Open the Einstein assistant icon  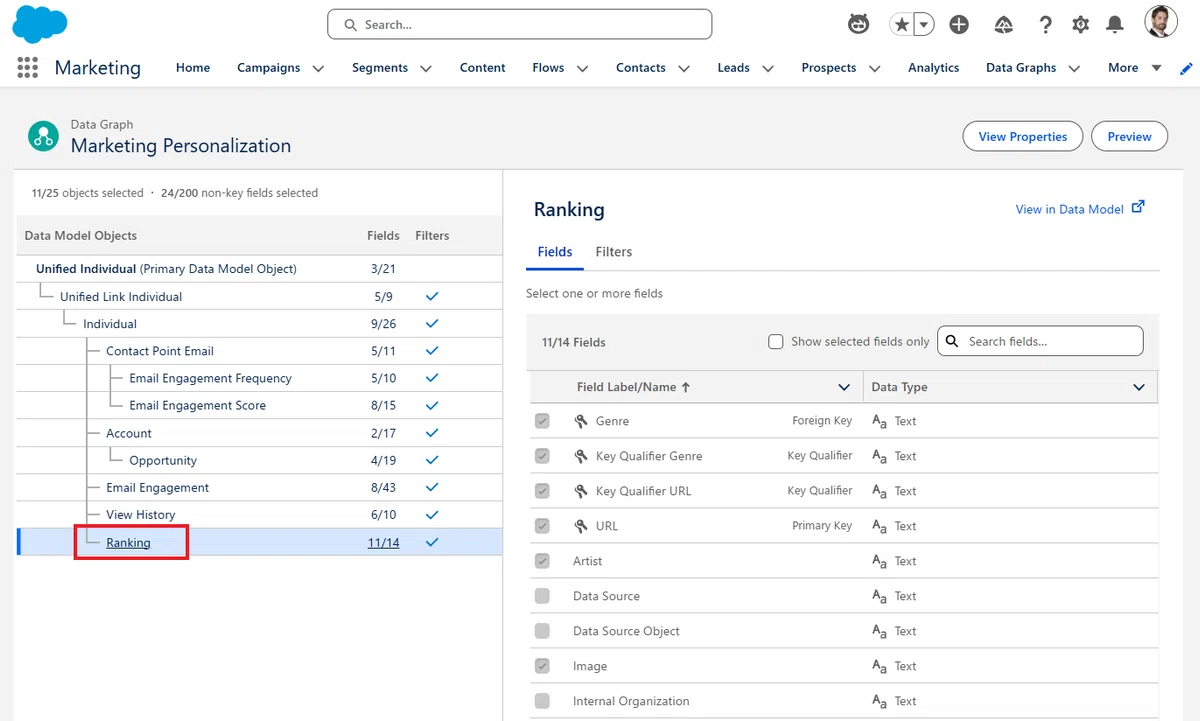859,24
